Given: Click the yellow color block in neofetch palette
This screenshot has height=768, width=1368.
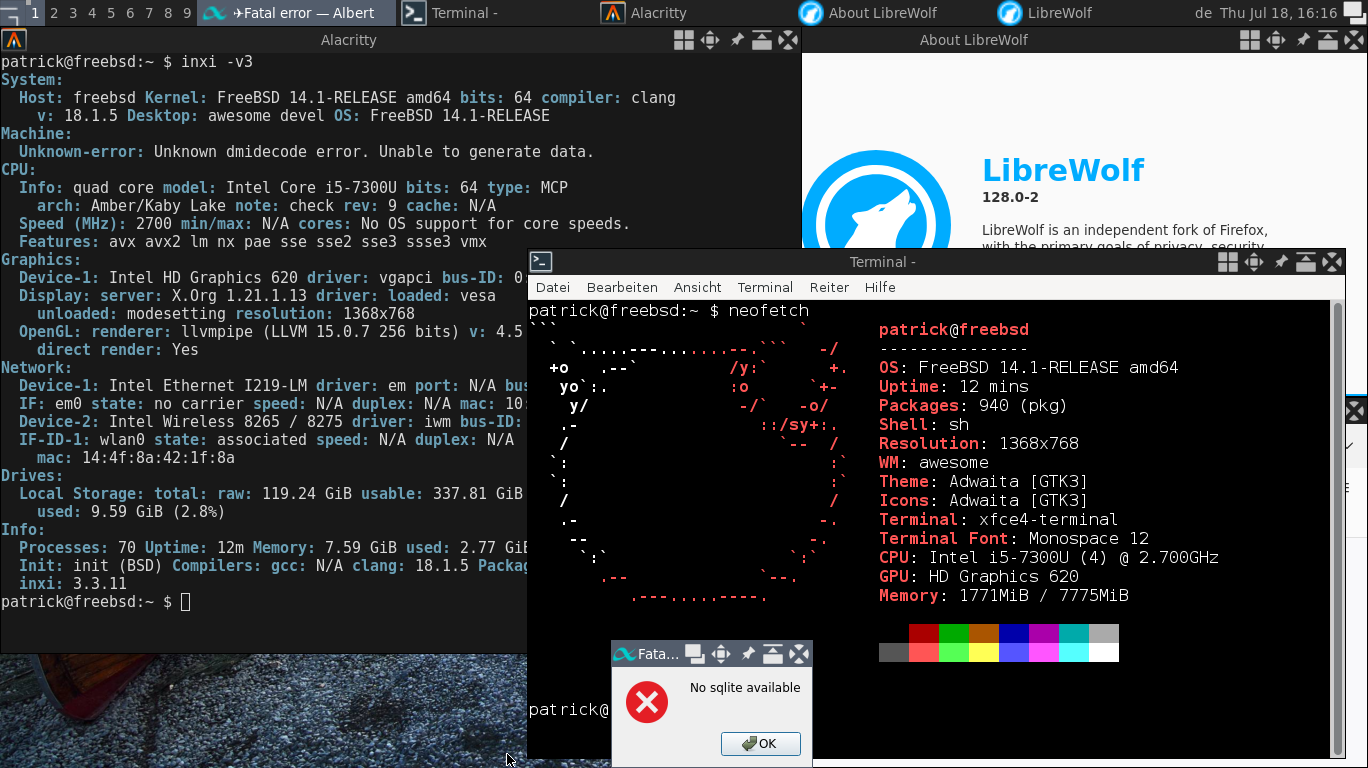Looking at the screenshot, I should tap(984, 652).
